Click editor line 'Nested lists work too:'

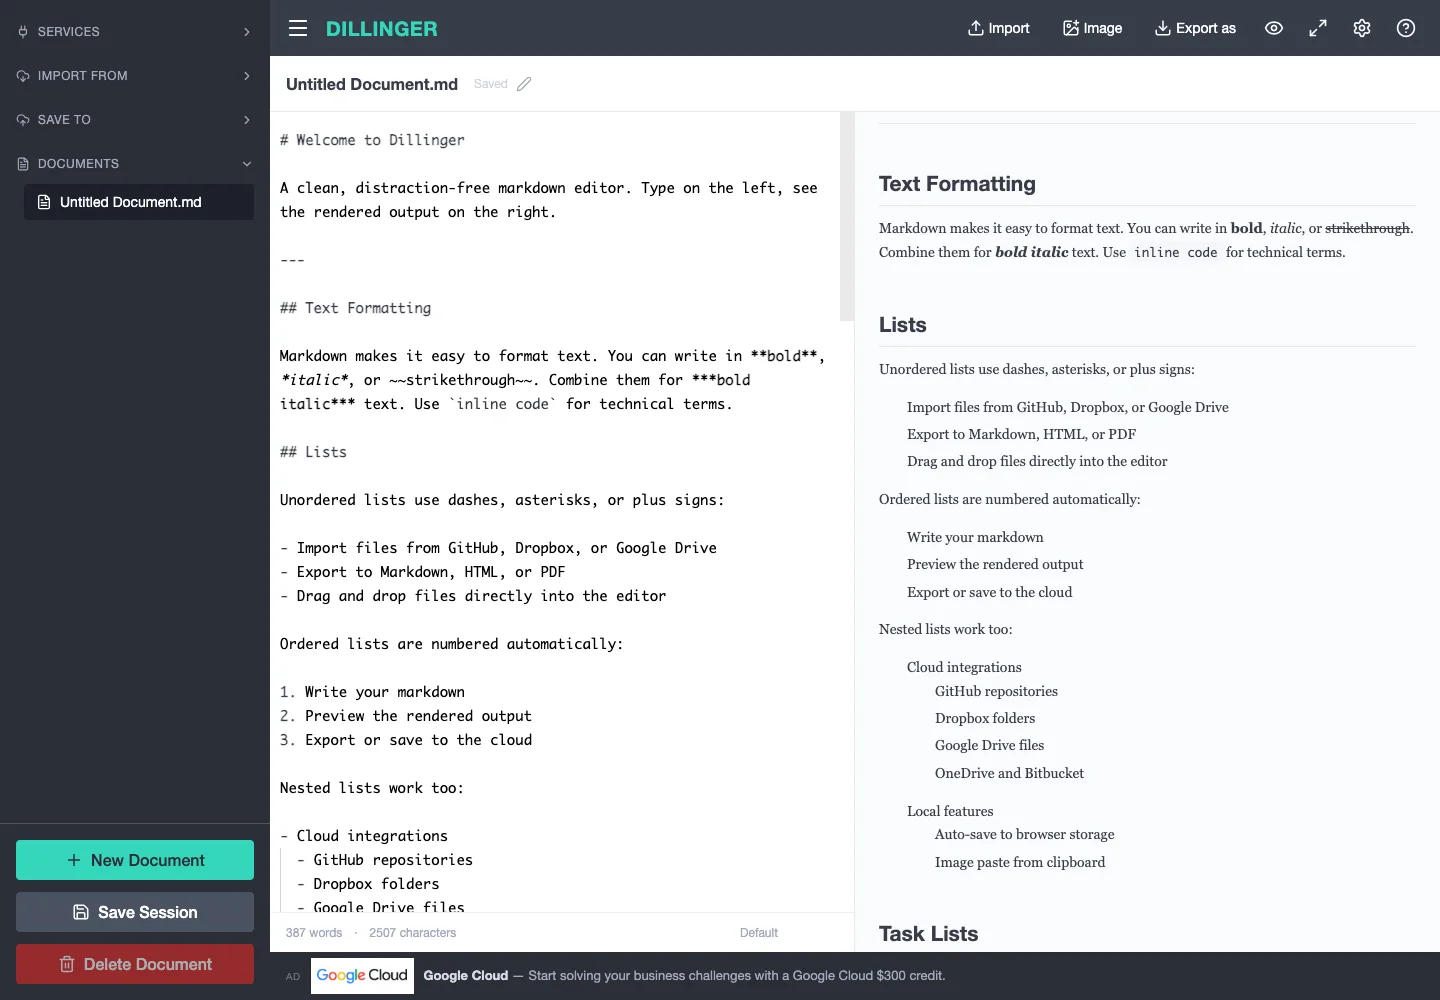(371, 788)
